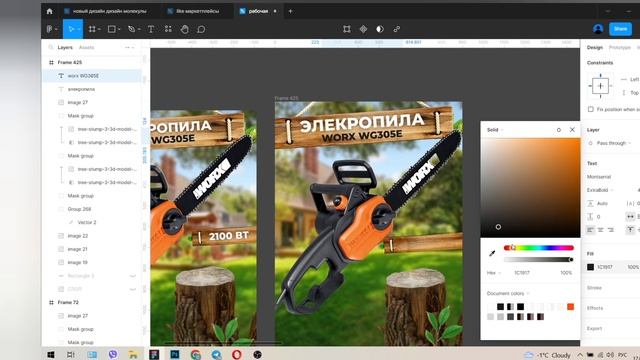640x360 pixels.
Task: Click the Use as mask icon
Action: [380, 29]
